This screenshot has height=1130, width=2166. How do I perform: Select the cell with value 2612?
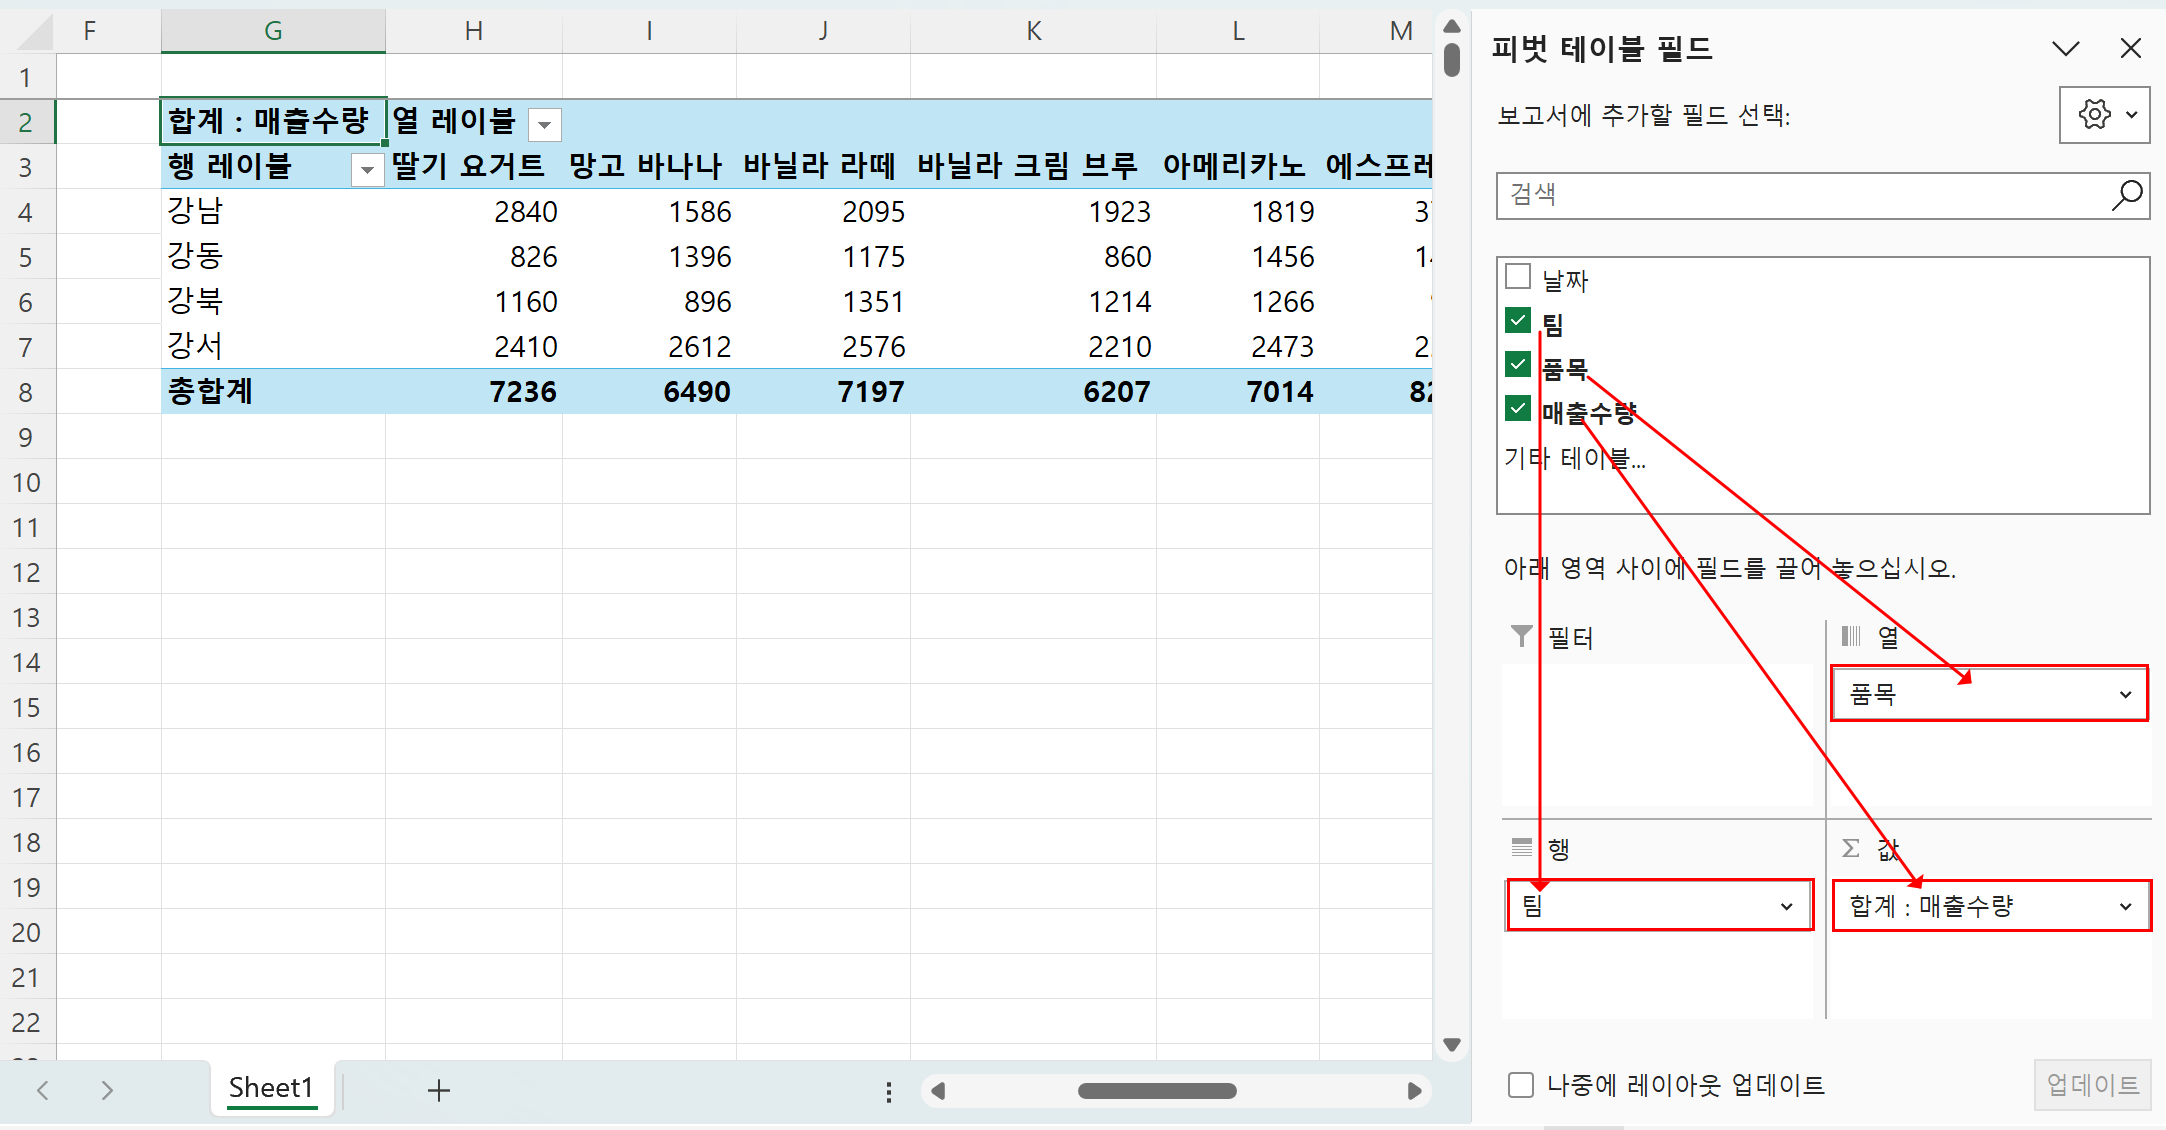coord(649,346)
